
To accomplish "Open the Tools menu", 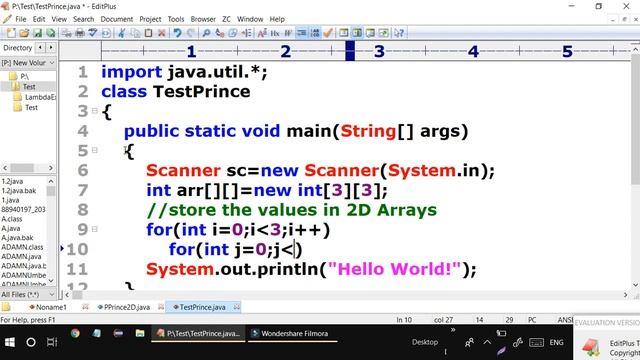I will [x=176, y=19].
